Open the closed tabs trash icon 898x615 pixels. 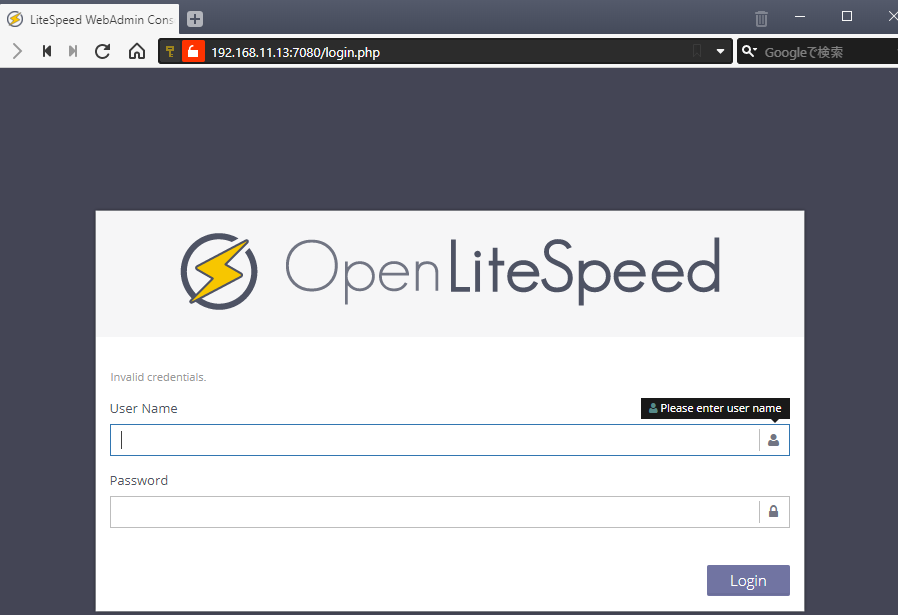click(761, 18)
